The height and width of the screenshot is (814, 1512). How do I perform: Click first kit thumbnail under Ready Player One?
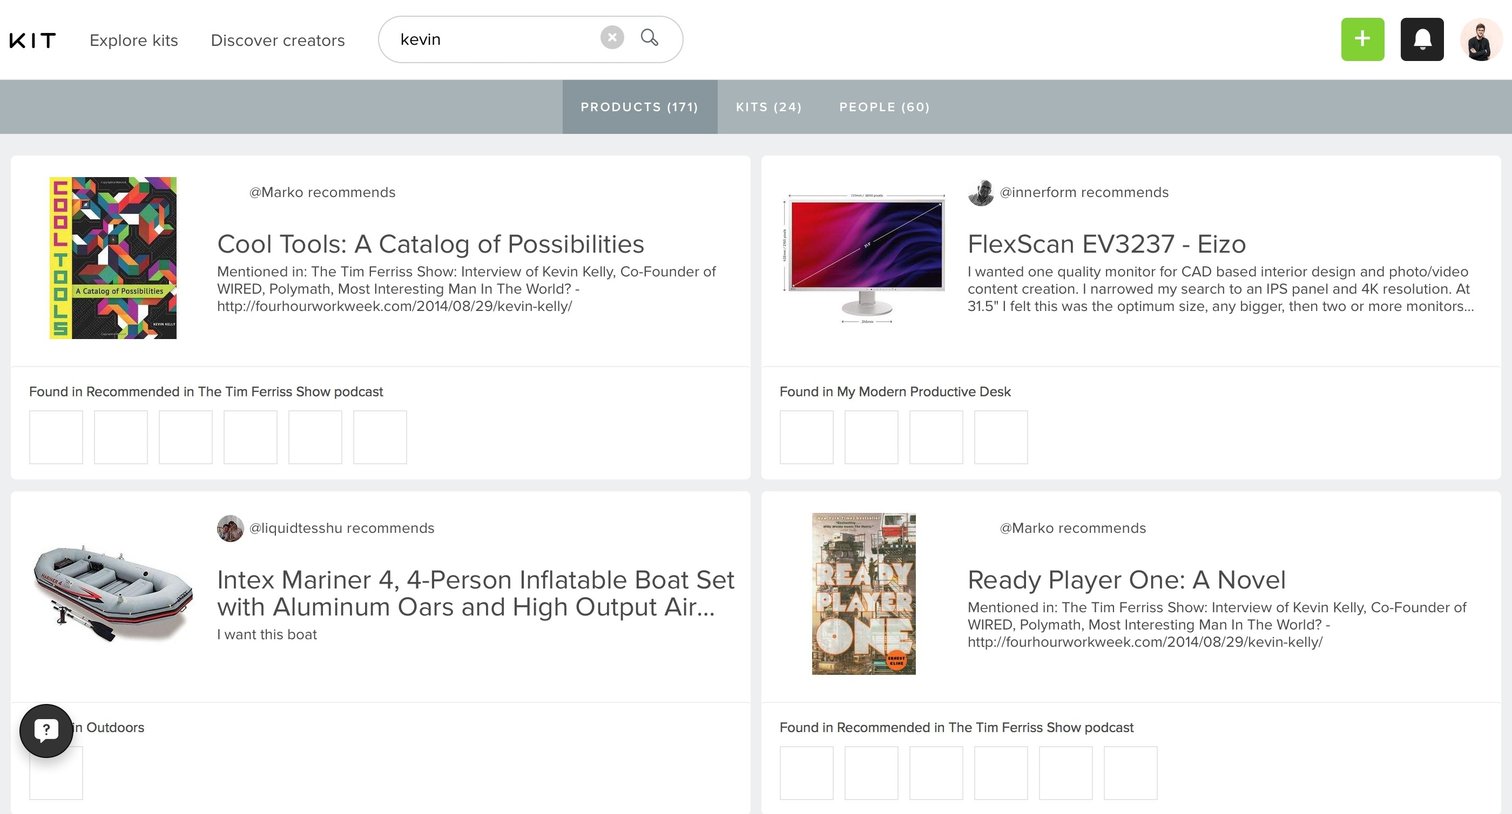[x=806, y=773]
